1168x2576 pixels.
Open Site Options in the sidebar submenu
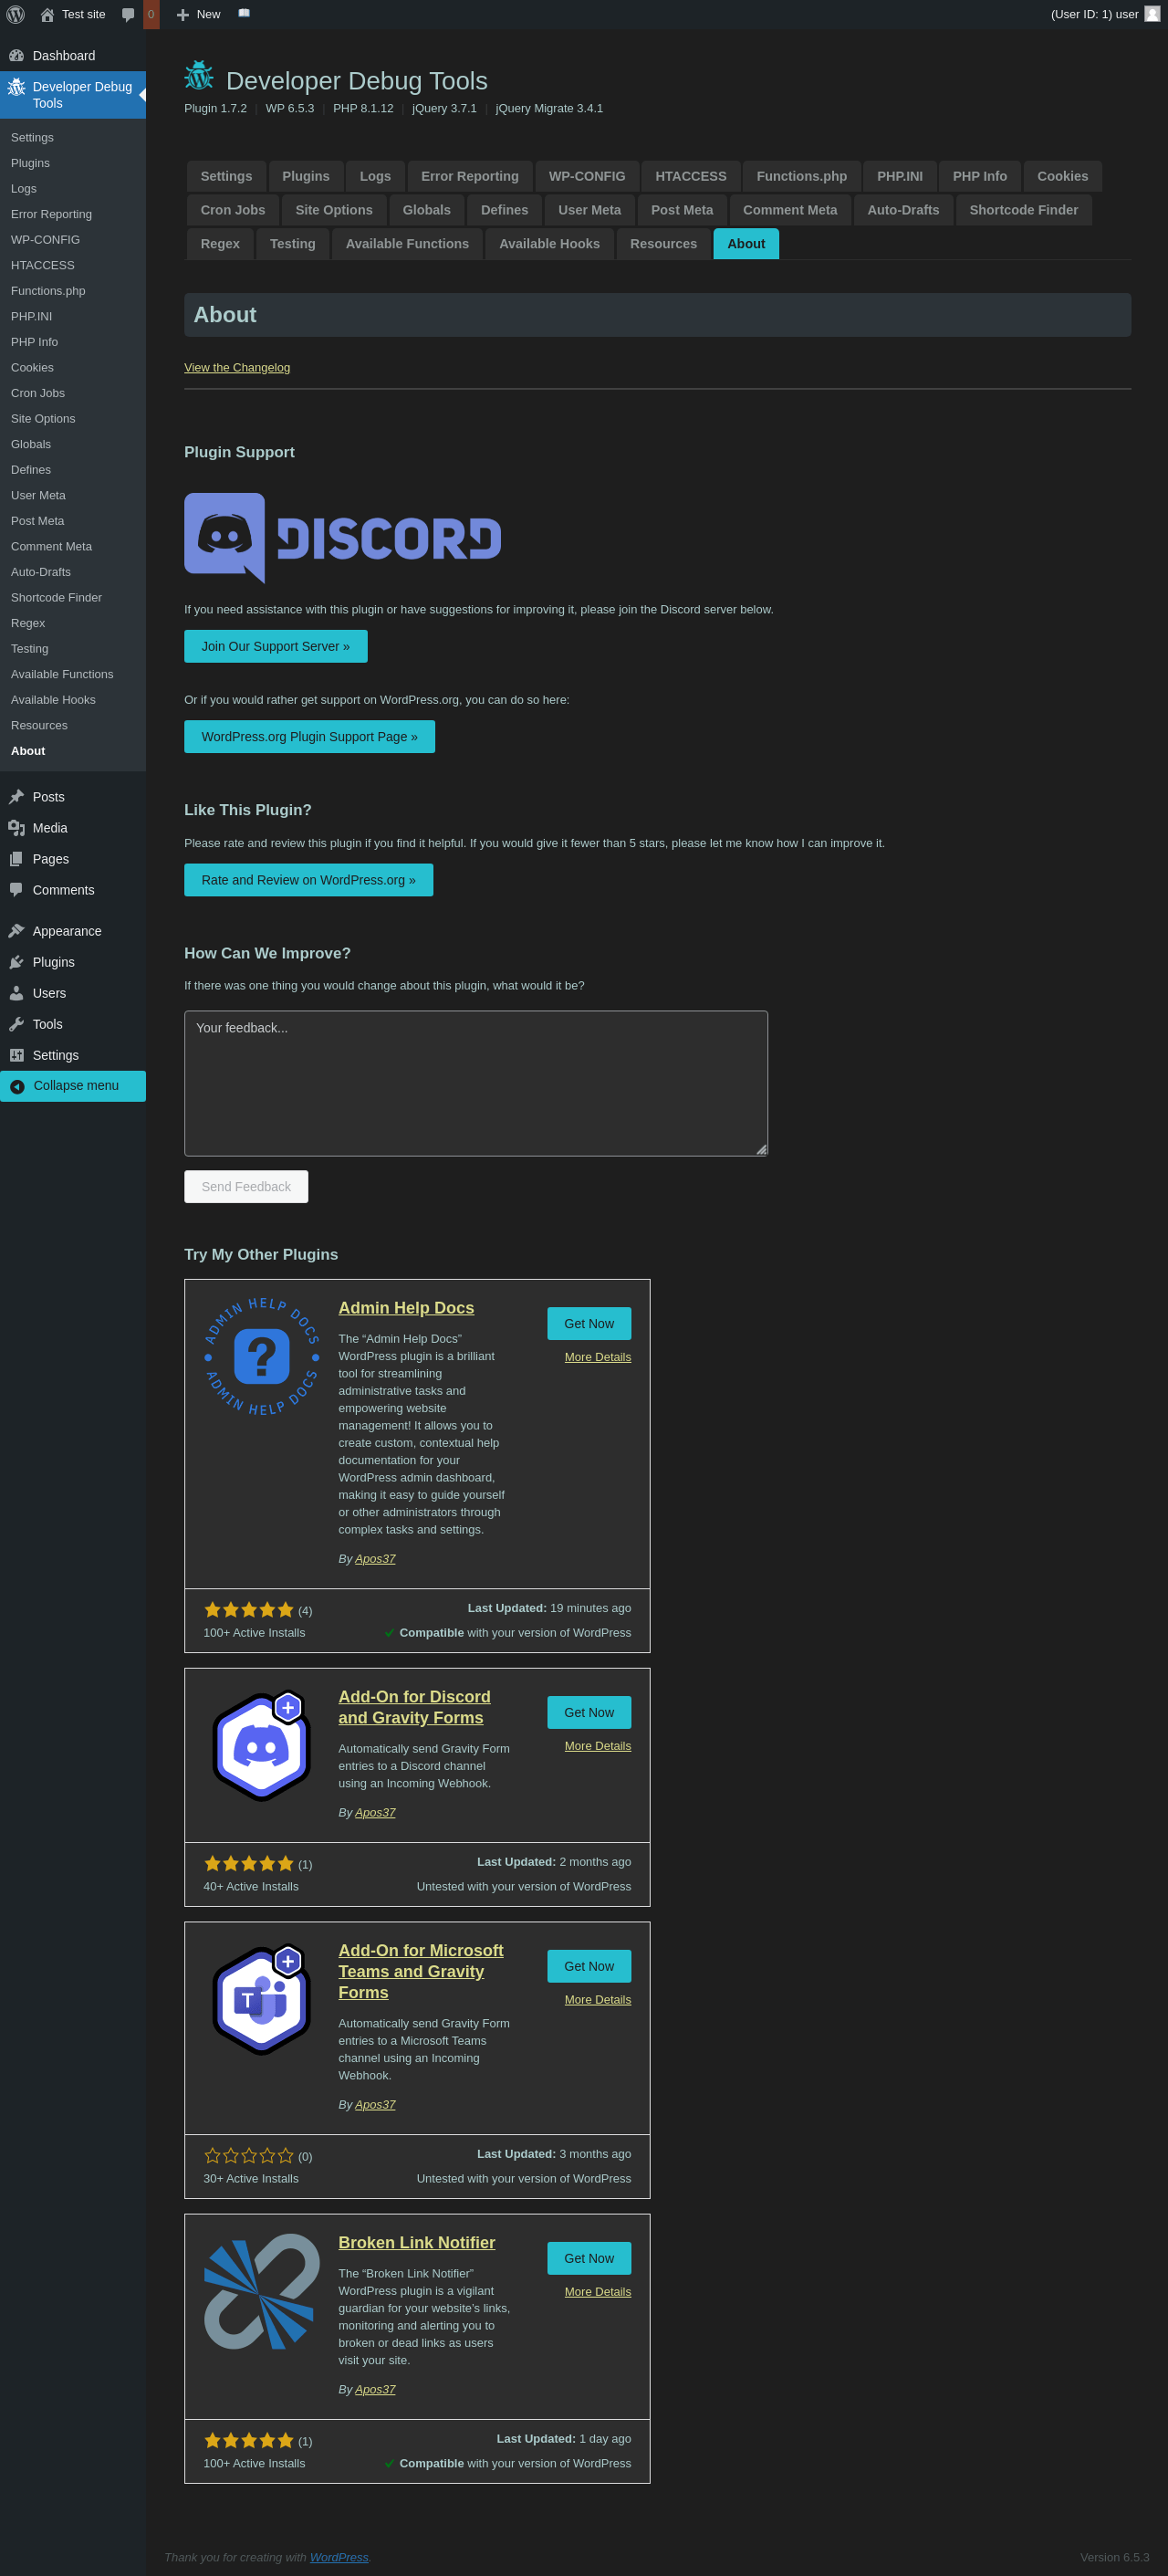[43, 419]
